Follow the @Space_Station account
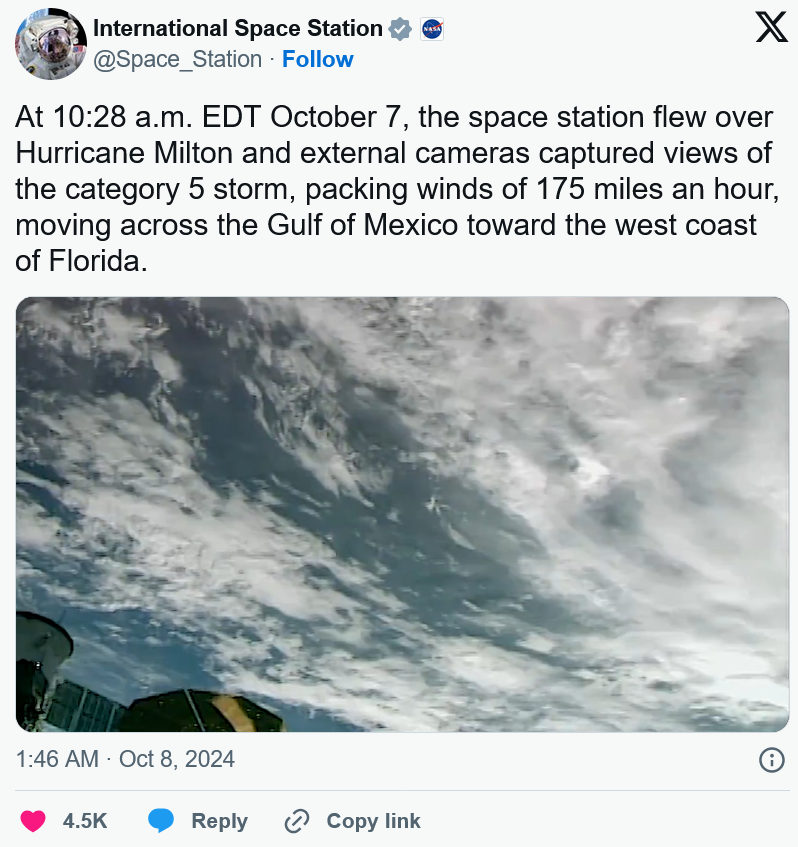The width and height of the screenshot is (798, 847). (318, 59)
